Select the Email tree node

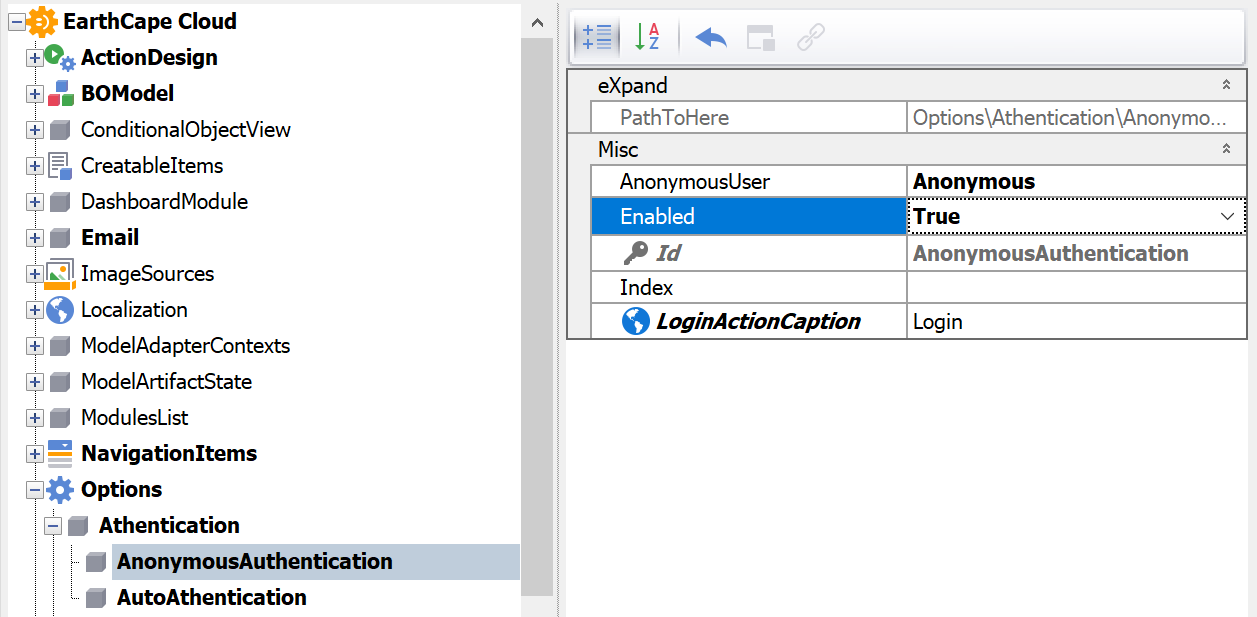[110, 238]
